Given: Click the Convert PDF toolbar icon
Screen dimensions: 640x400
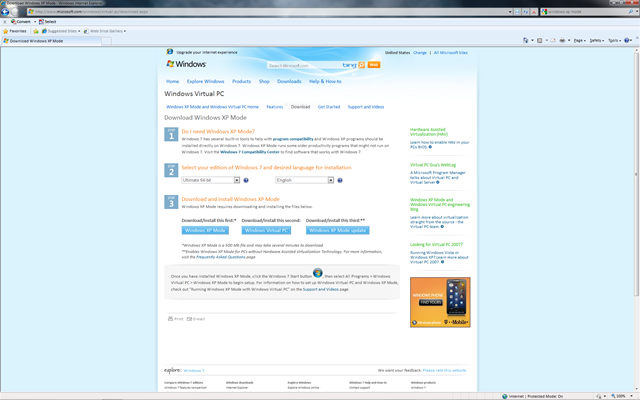Looking at the screenshot, I should (x=20, y=22).
